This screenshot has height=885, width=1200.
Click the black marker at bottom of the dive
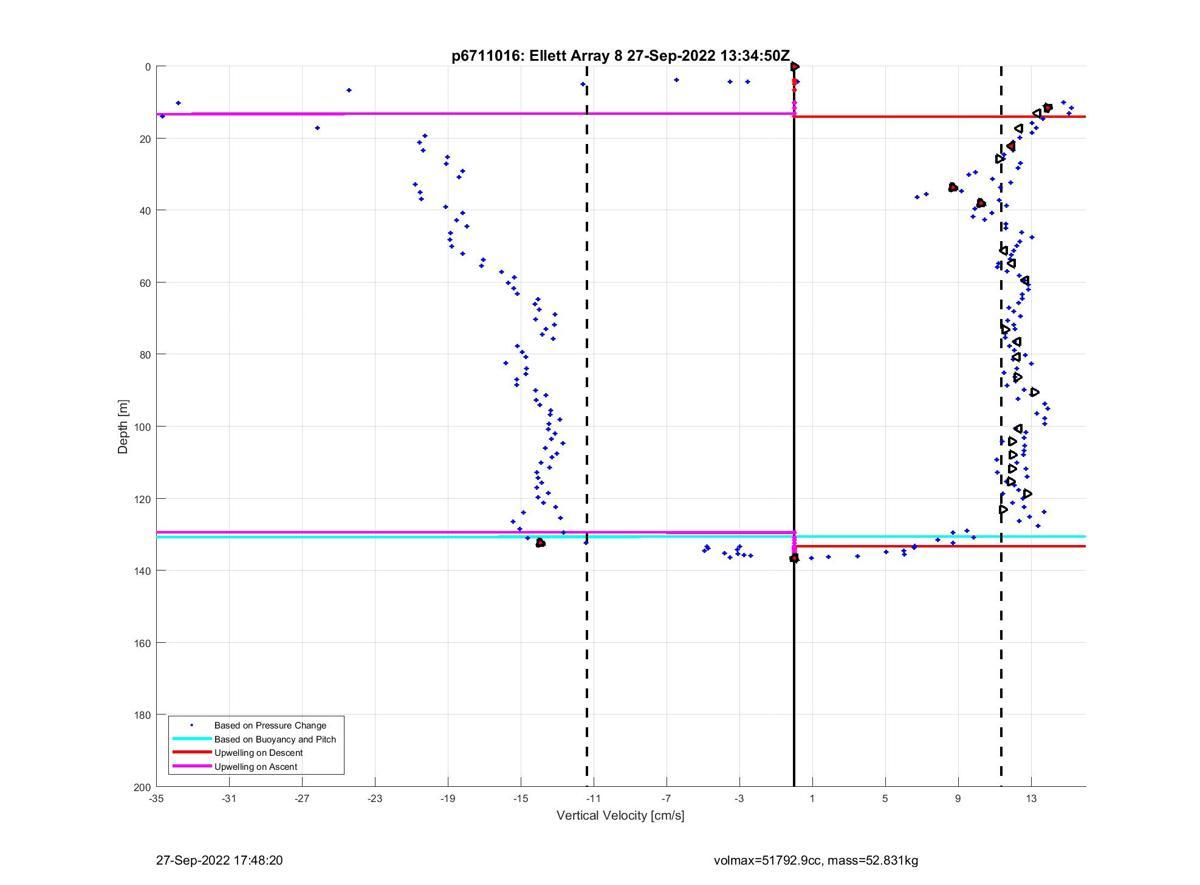(x=794, y=558)
